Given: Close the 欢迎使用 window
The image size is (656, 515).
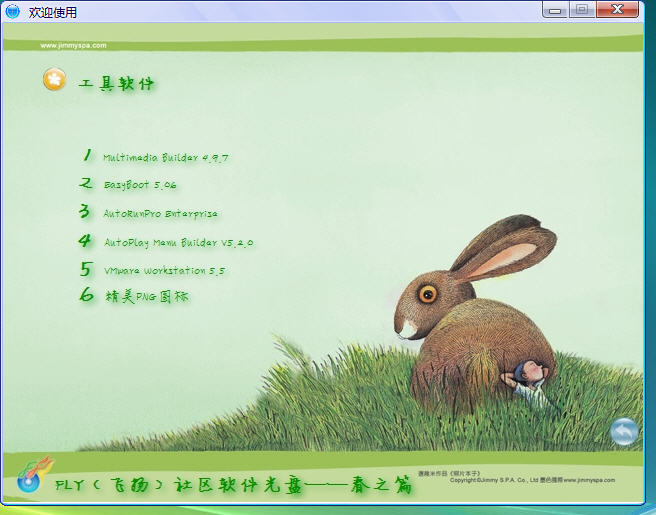Looking at the screenshot, I should (618, 10).
